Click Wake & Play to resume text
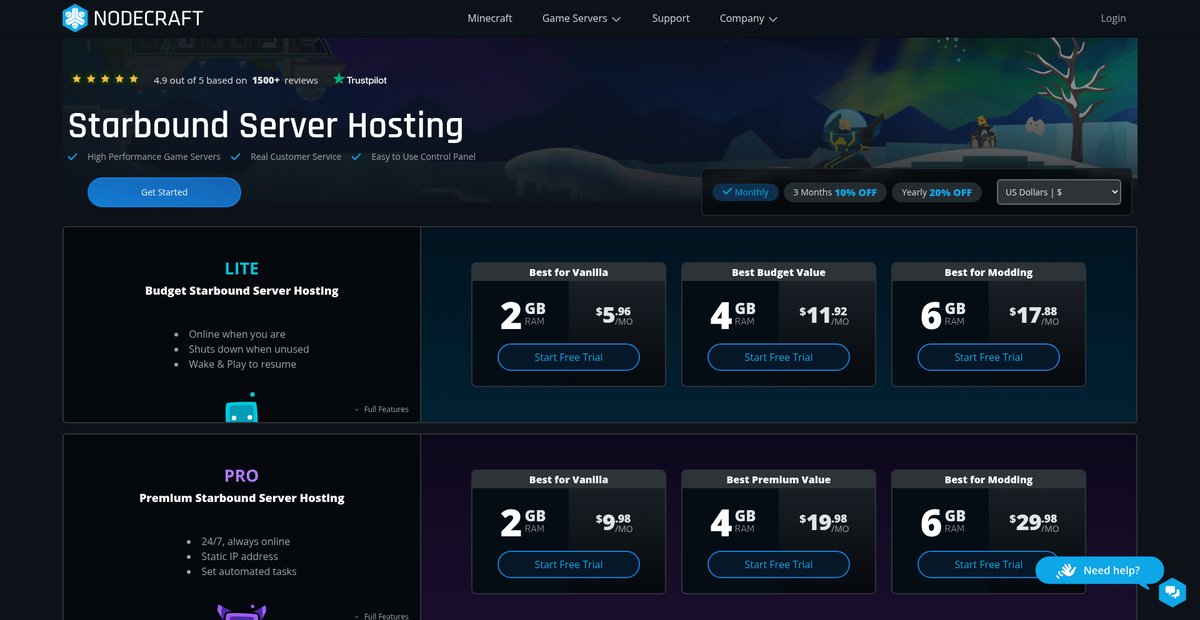 (242, 364)
